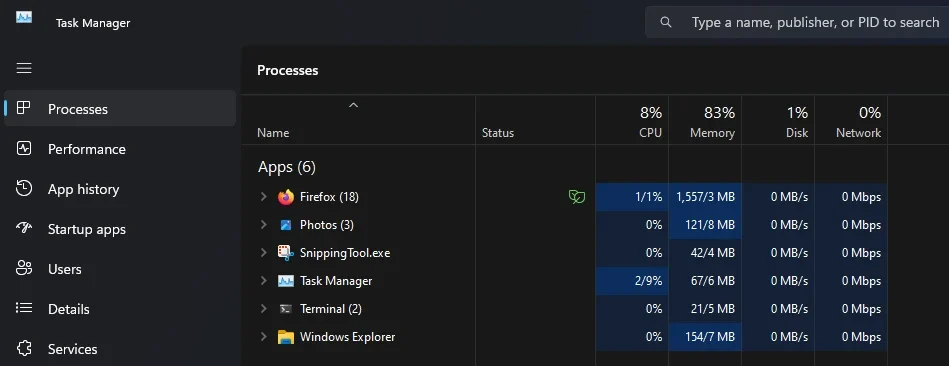
Task: Select the Firefox (18) row name
Action: [x=329, y=197]
